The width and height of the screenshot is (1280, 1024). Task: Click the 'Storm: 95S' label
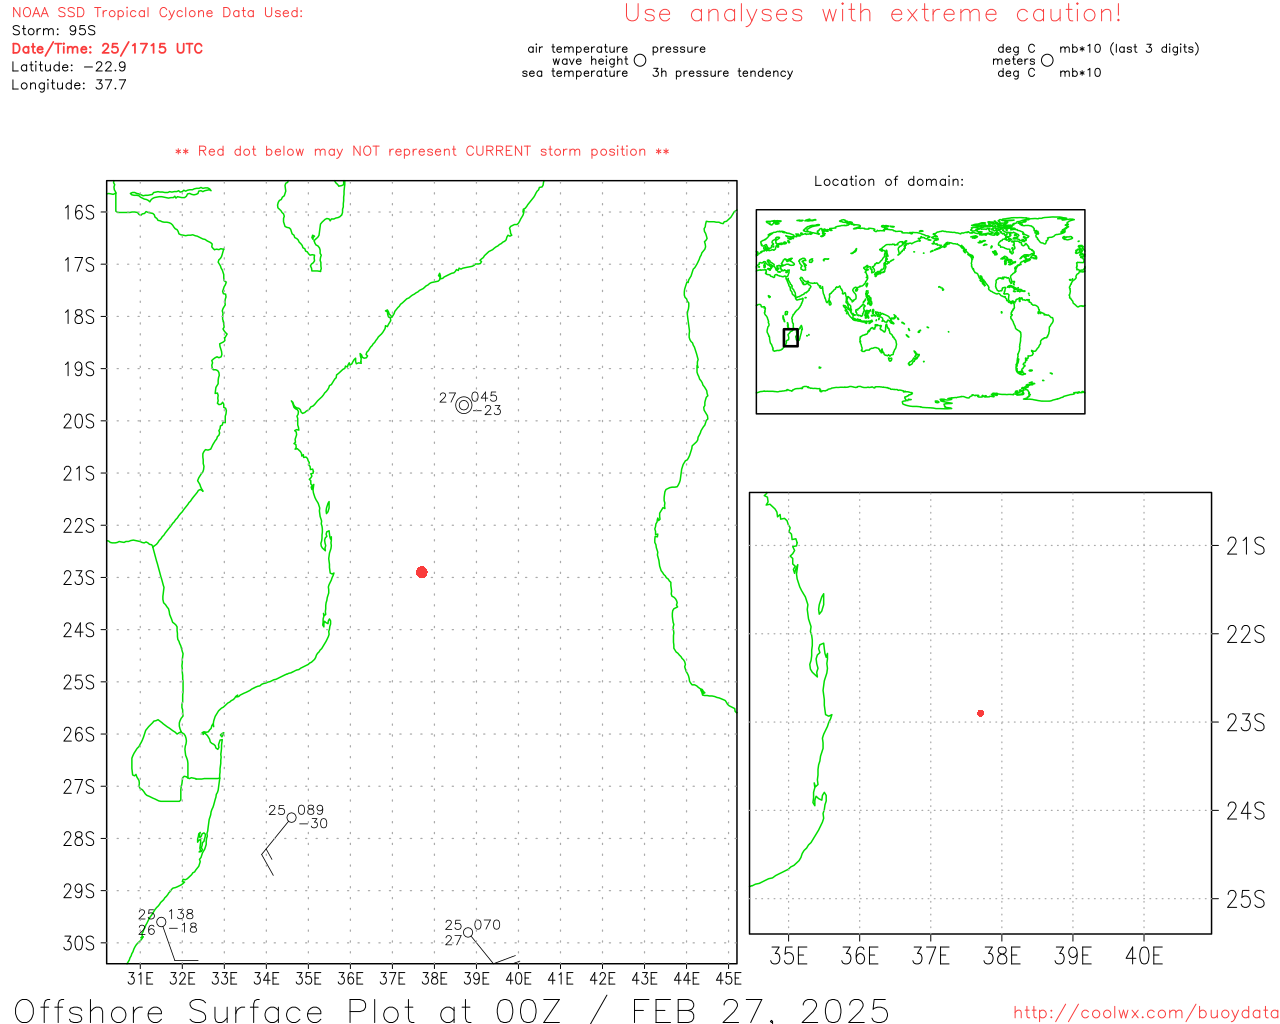tap(54, 31)
